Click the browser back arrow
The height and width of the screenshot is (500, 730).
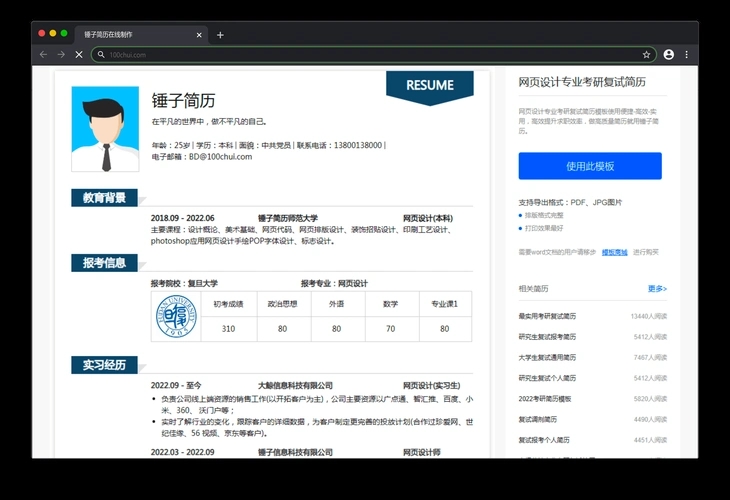click(43, 54)
